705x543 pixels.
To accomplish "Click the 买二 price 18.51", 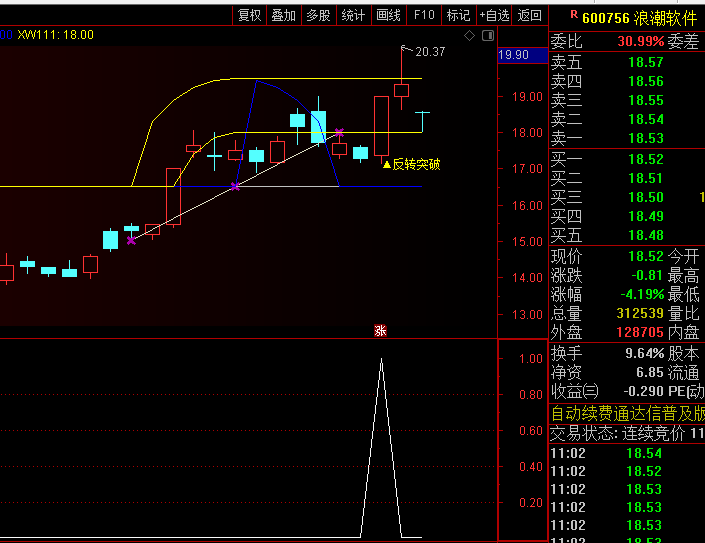I will 646,178.
